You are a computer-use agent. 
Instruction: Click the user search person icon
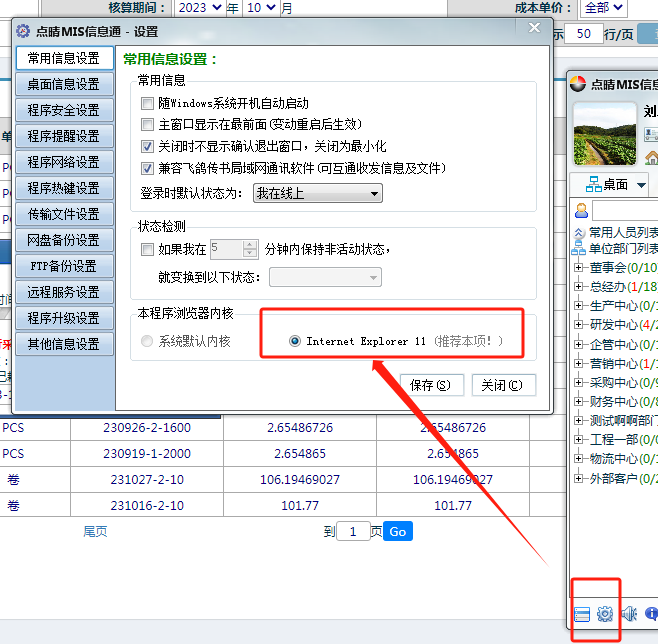[580, 210]
